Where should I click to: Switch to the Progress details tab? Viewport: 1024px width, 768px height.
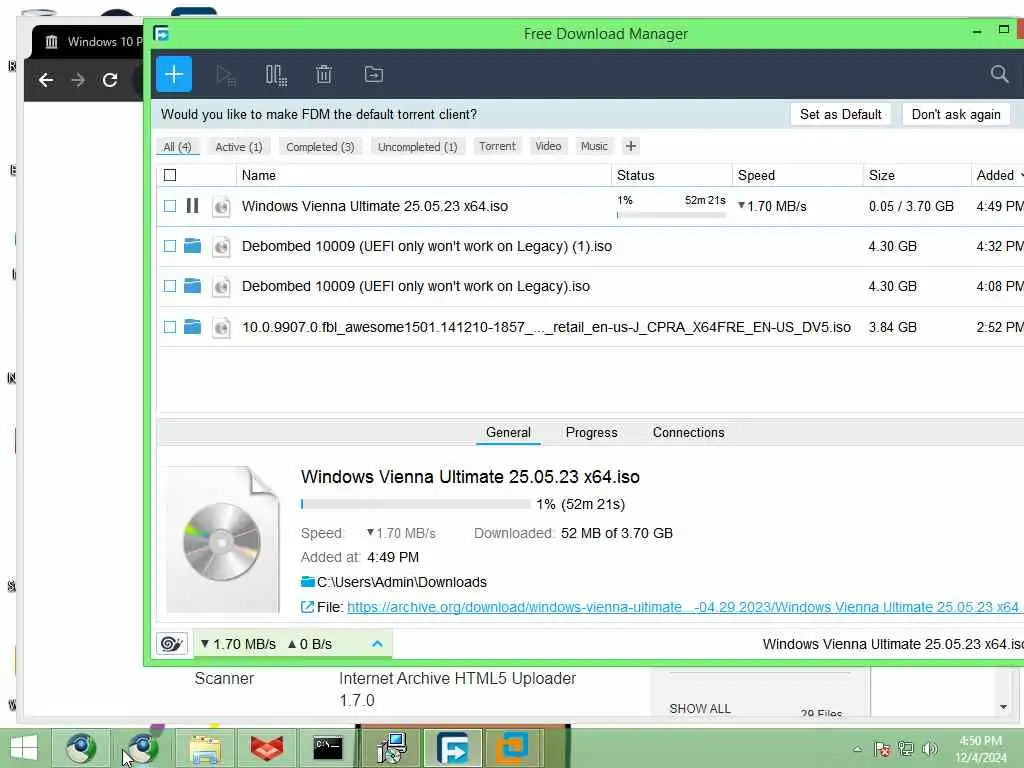592,432
